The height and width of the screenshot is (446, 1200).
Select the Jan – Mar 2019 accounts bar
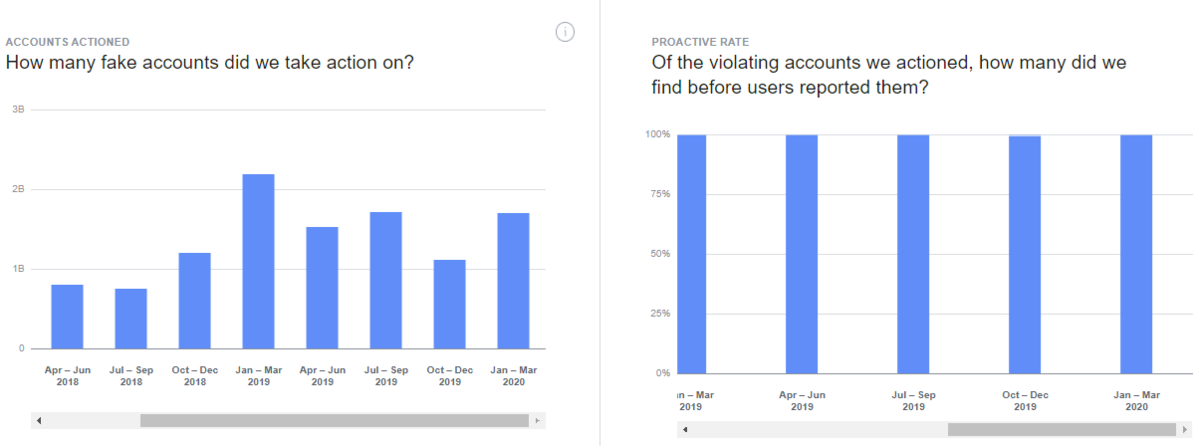258,262
